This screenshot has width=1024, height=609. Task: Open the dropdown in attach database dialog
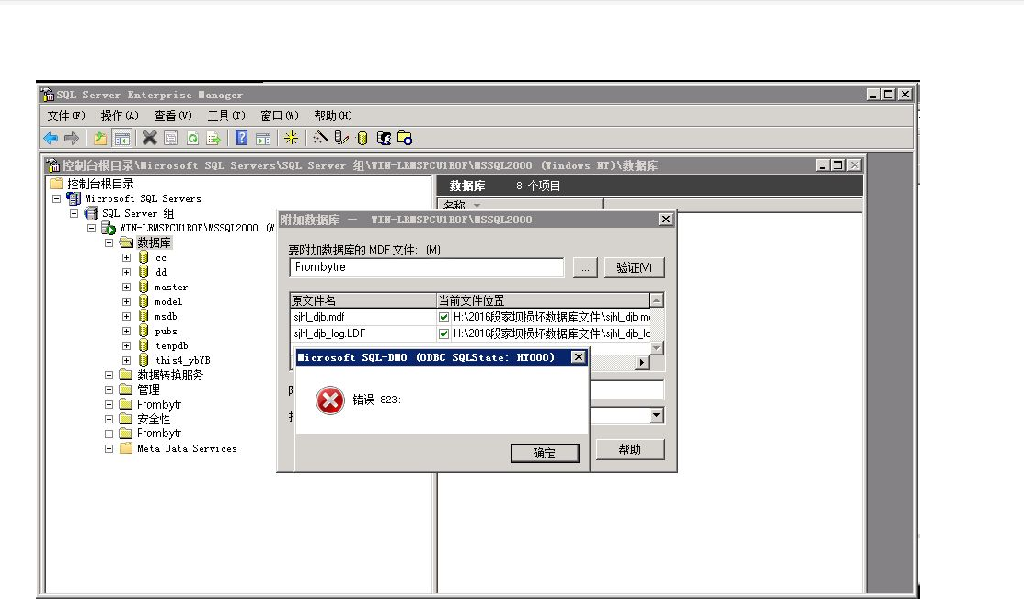pyautogui.click(x=656, y=415)
